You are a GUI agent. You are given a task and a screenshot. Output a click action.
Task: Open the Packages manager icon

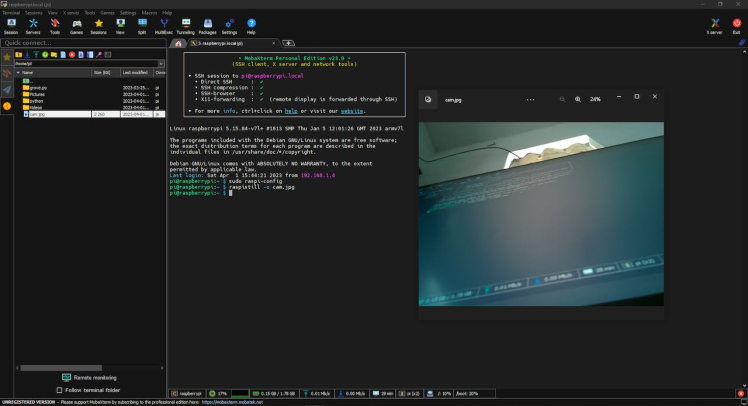pos(207,25)
